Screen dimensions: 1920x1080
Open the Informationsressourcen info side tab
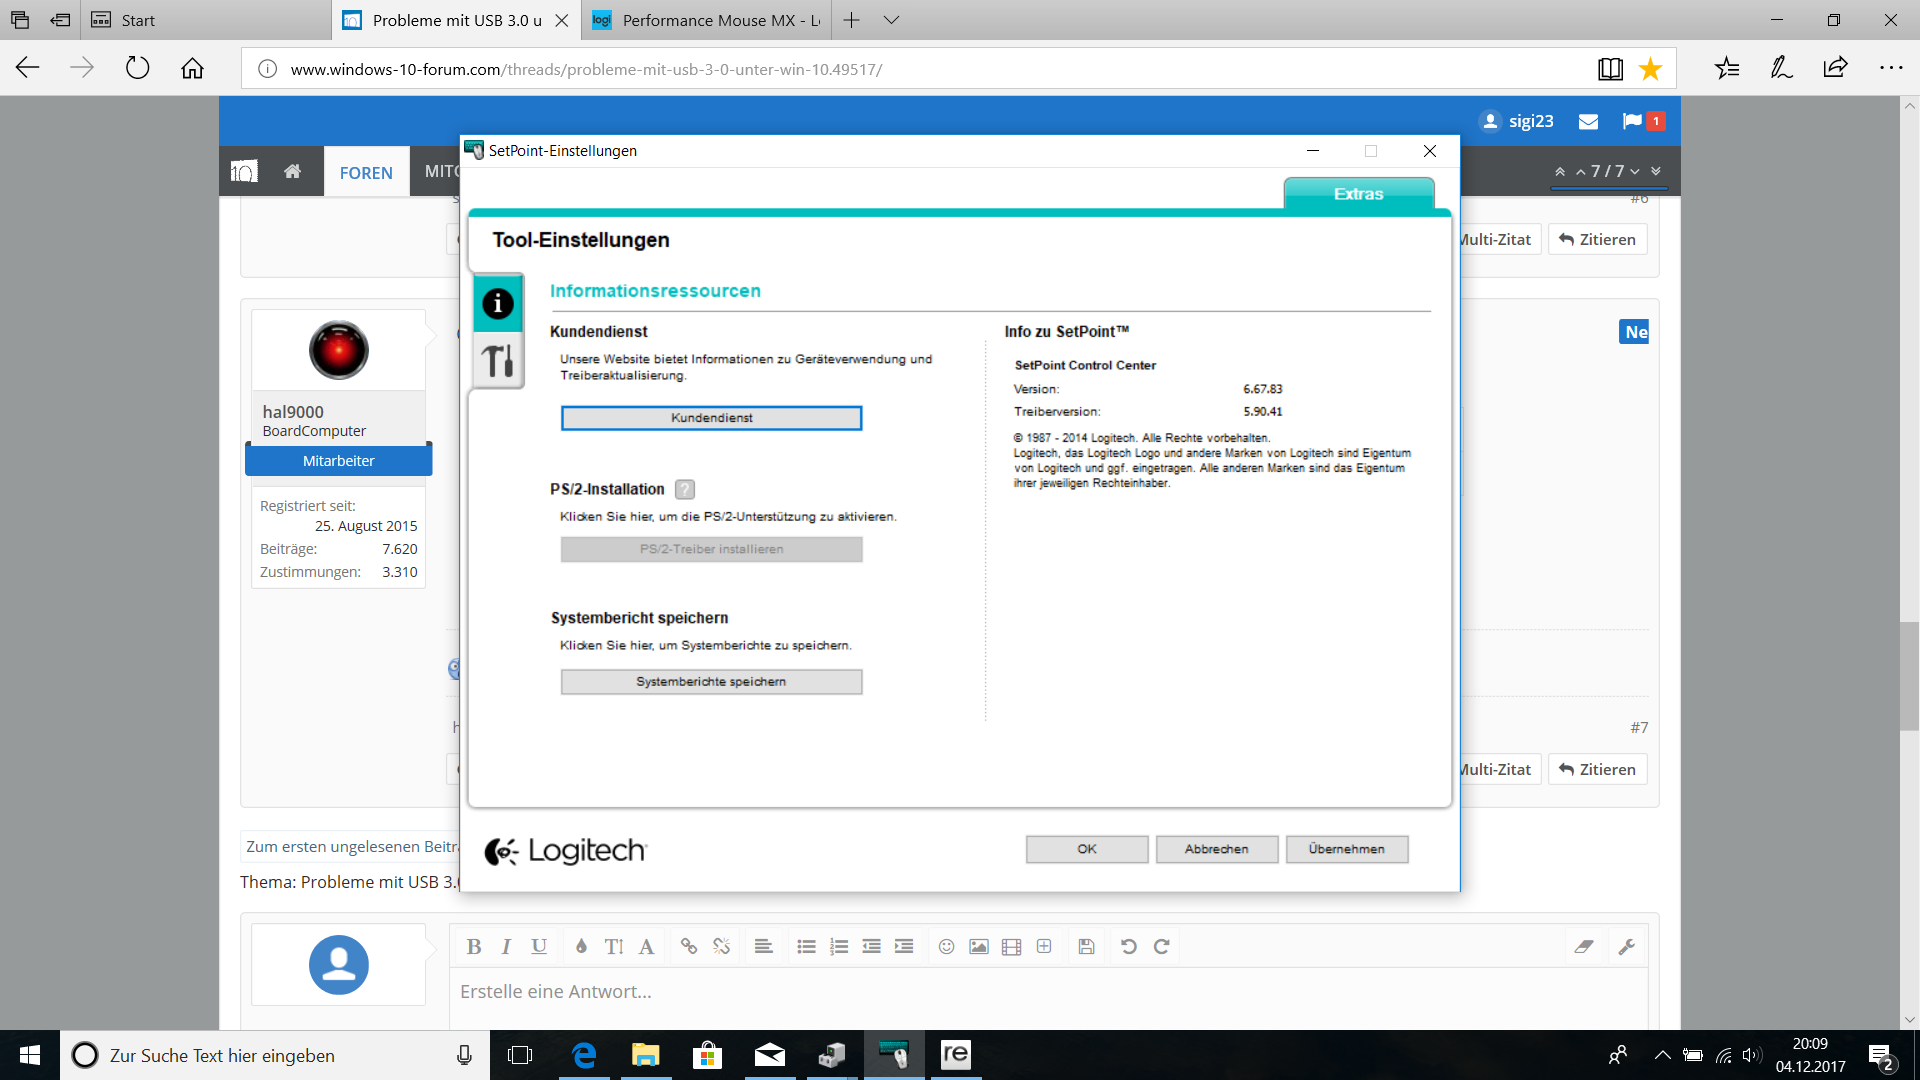point(498,303)
